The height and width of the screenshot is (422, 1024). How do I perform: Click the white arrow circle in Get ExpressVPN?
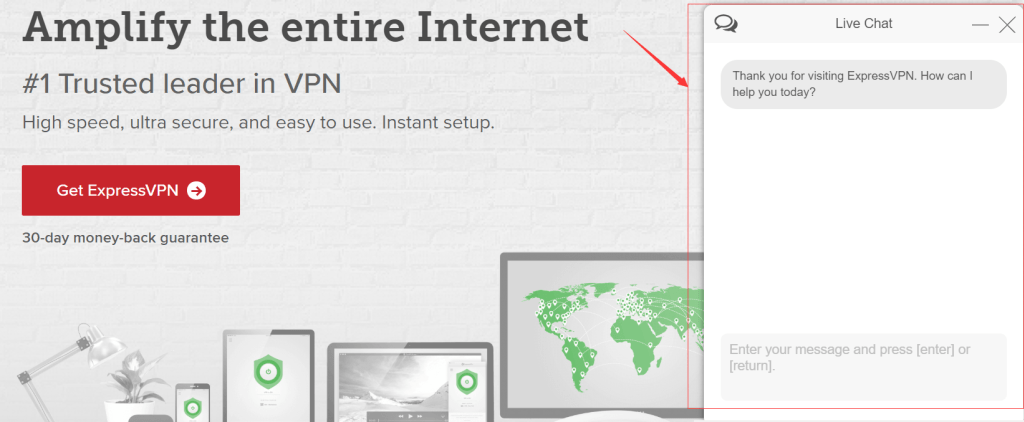pos(196,190)
